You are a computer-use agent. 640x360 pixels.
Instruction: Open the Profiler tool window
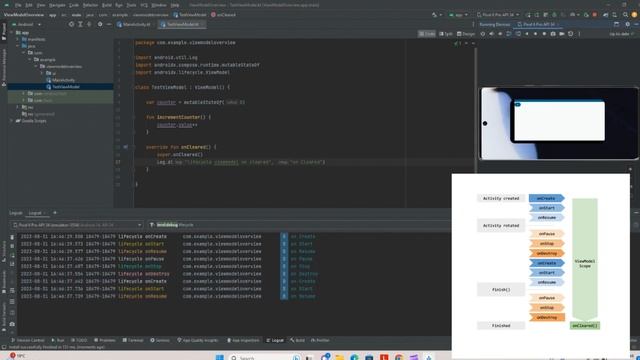(320, 340)
